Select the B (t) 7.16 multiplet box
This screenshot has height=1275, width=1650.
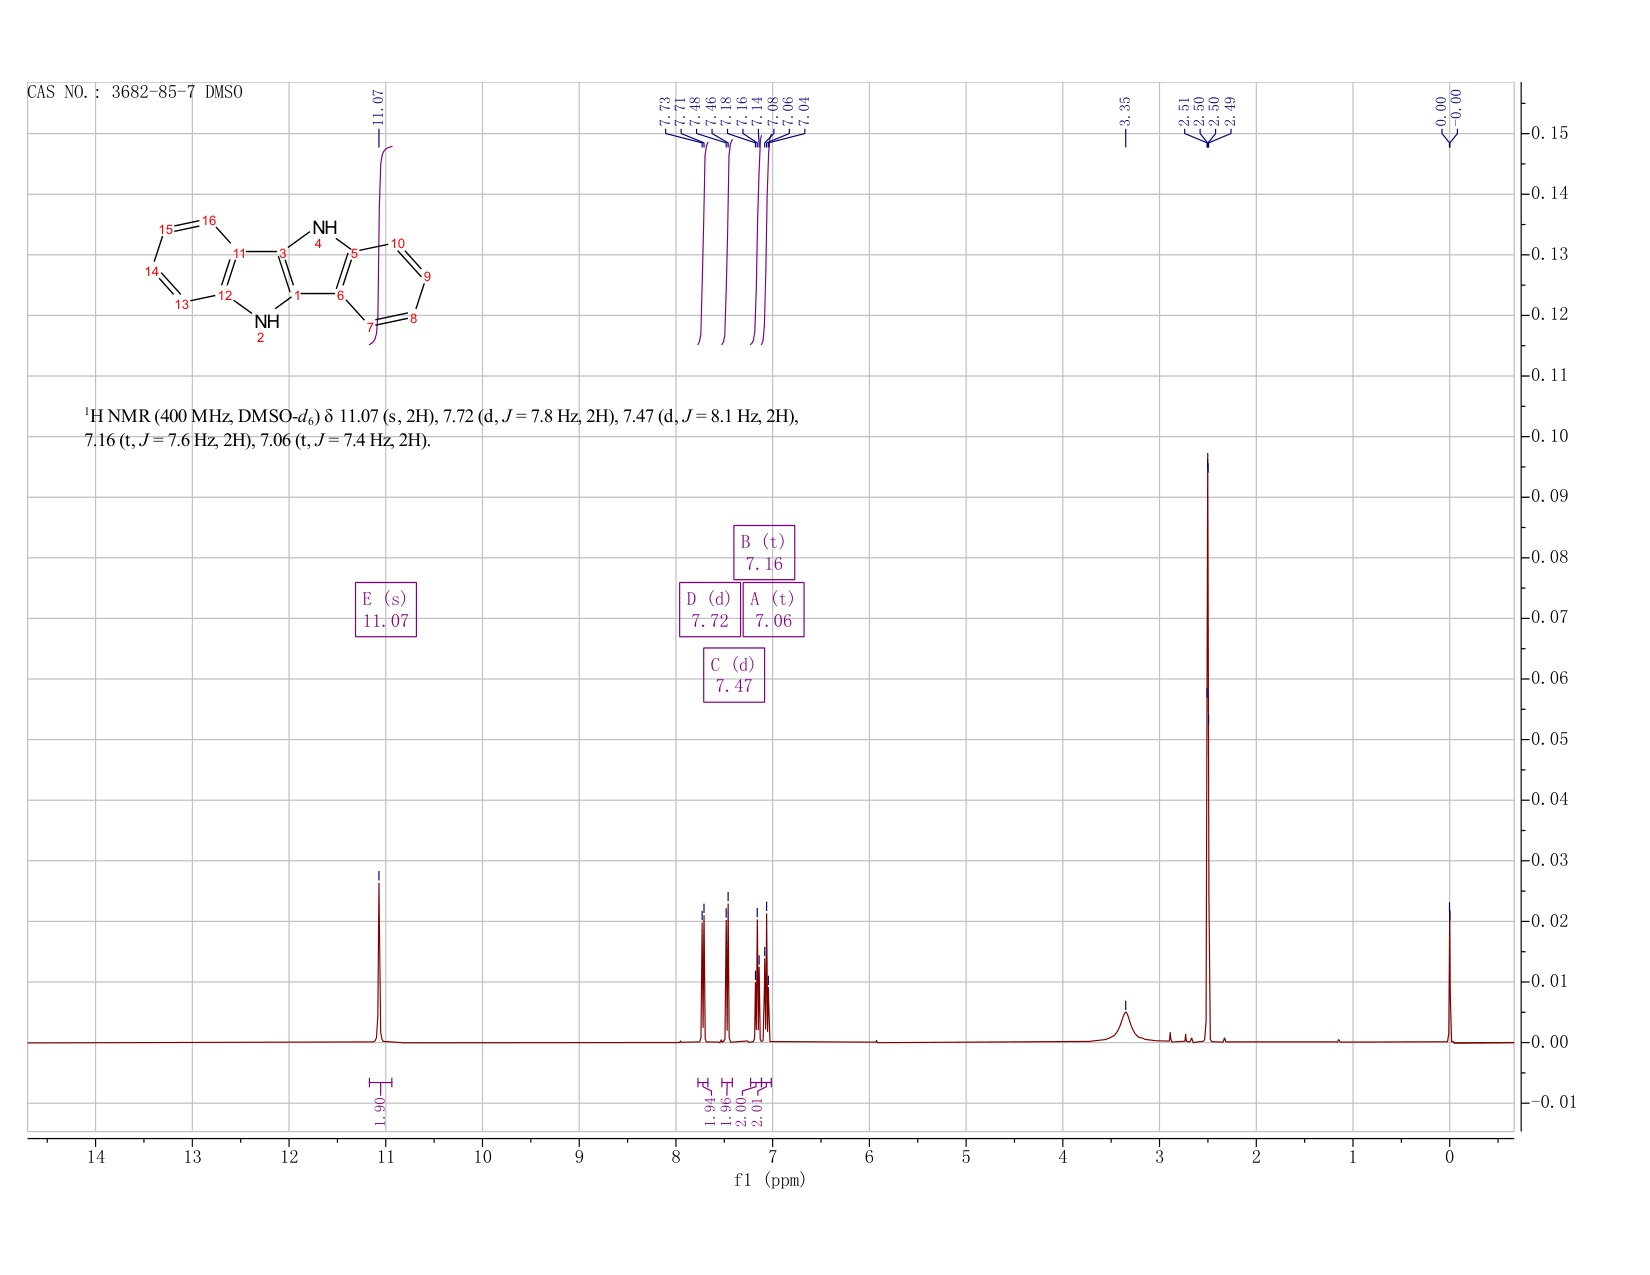click(x=764, y=552)
